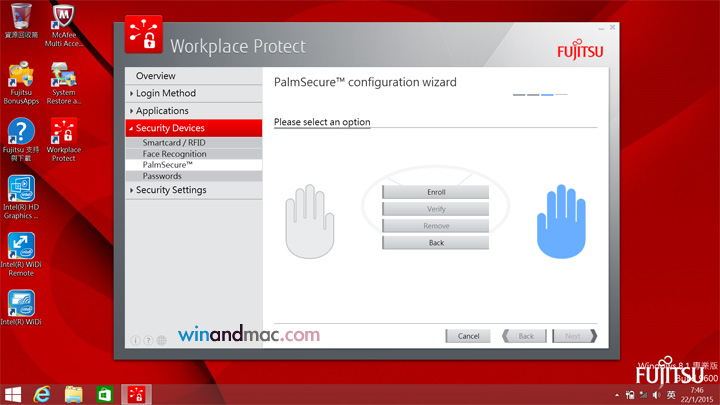This screenshot has height=405, width=720.
Task: Click the blue wizard progress step indicator
Action: click(x=547, y=95)
